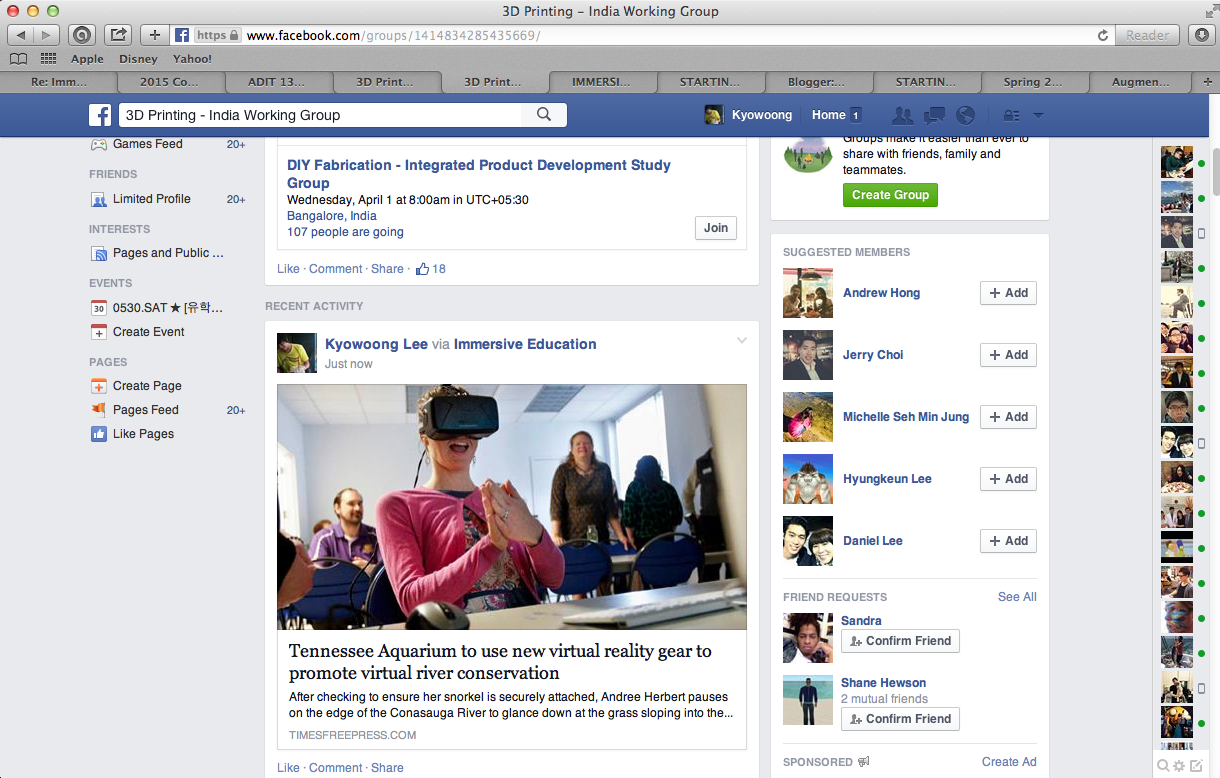The width and height of the screenshot is (1220, 778).
Task: Add Michelle Seh Min Jung to group
Action: pyautogui.click(x=1008, y=417)
